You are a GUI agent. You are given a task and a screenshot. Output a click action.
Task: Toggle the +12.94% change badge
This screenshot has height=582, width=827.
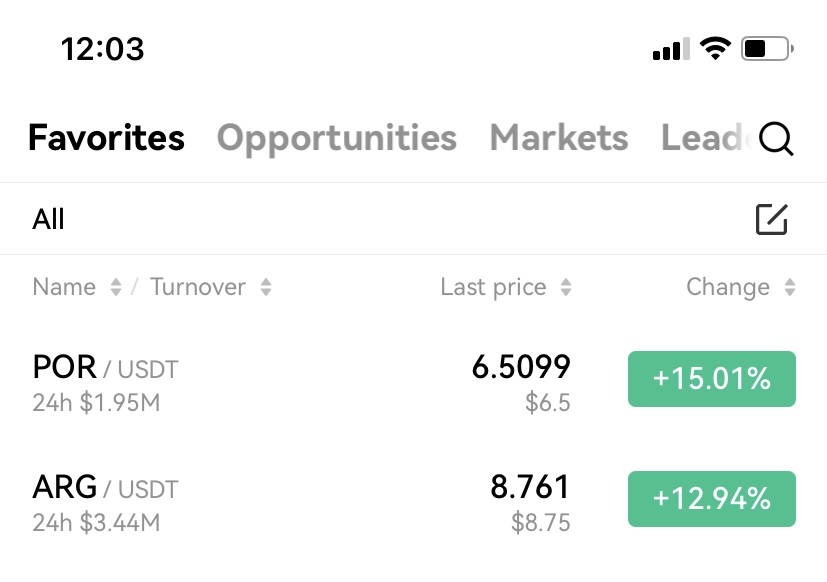click(711, 499)
